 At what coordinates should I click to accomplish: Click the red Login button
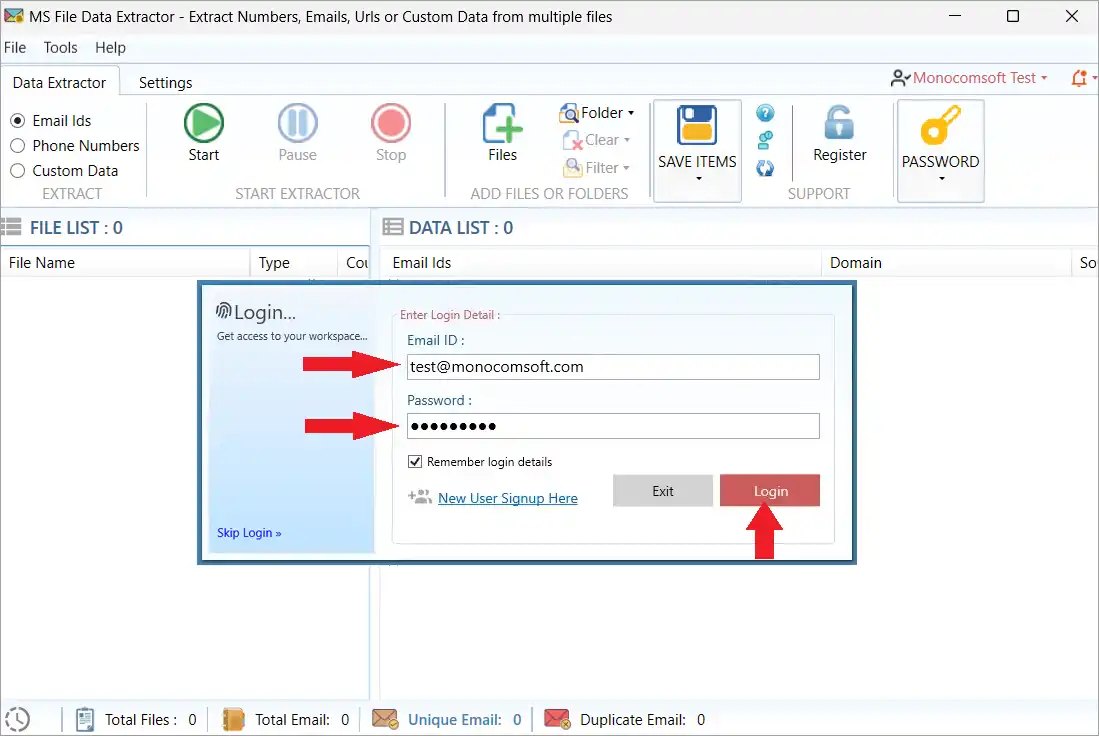[770, 491]
